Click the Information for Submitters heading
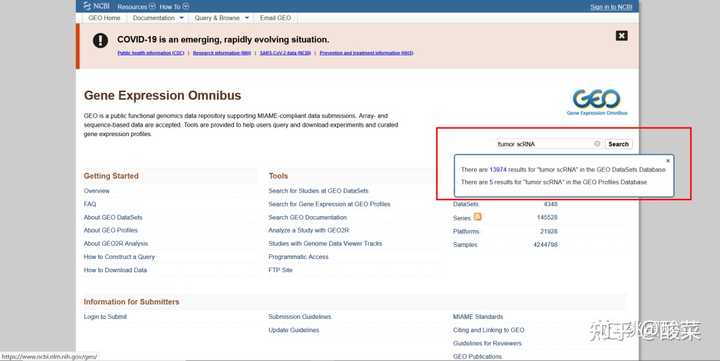 pos(131,302)
